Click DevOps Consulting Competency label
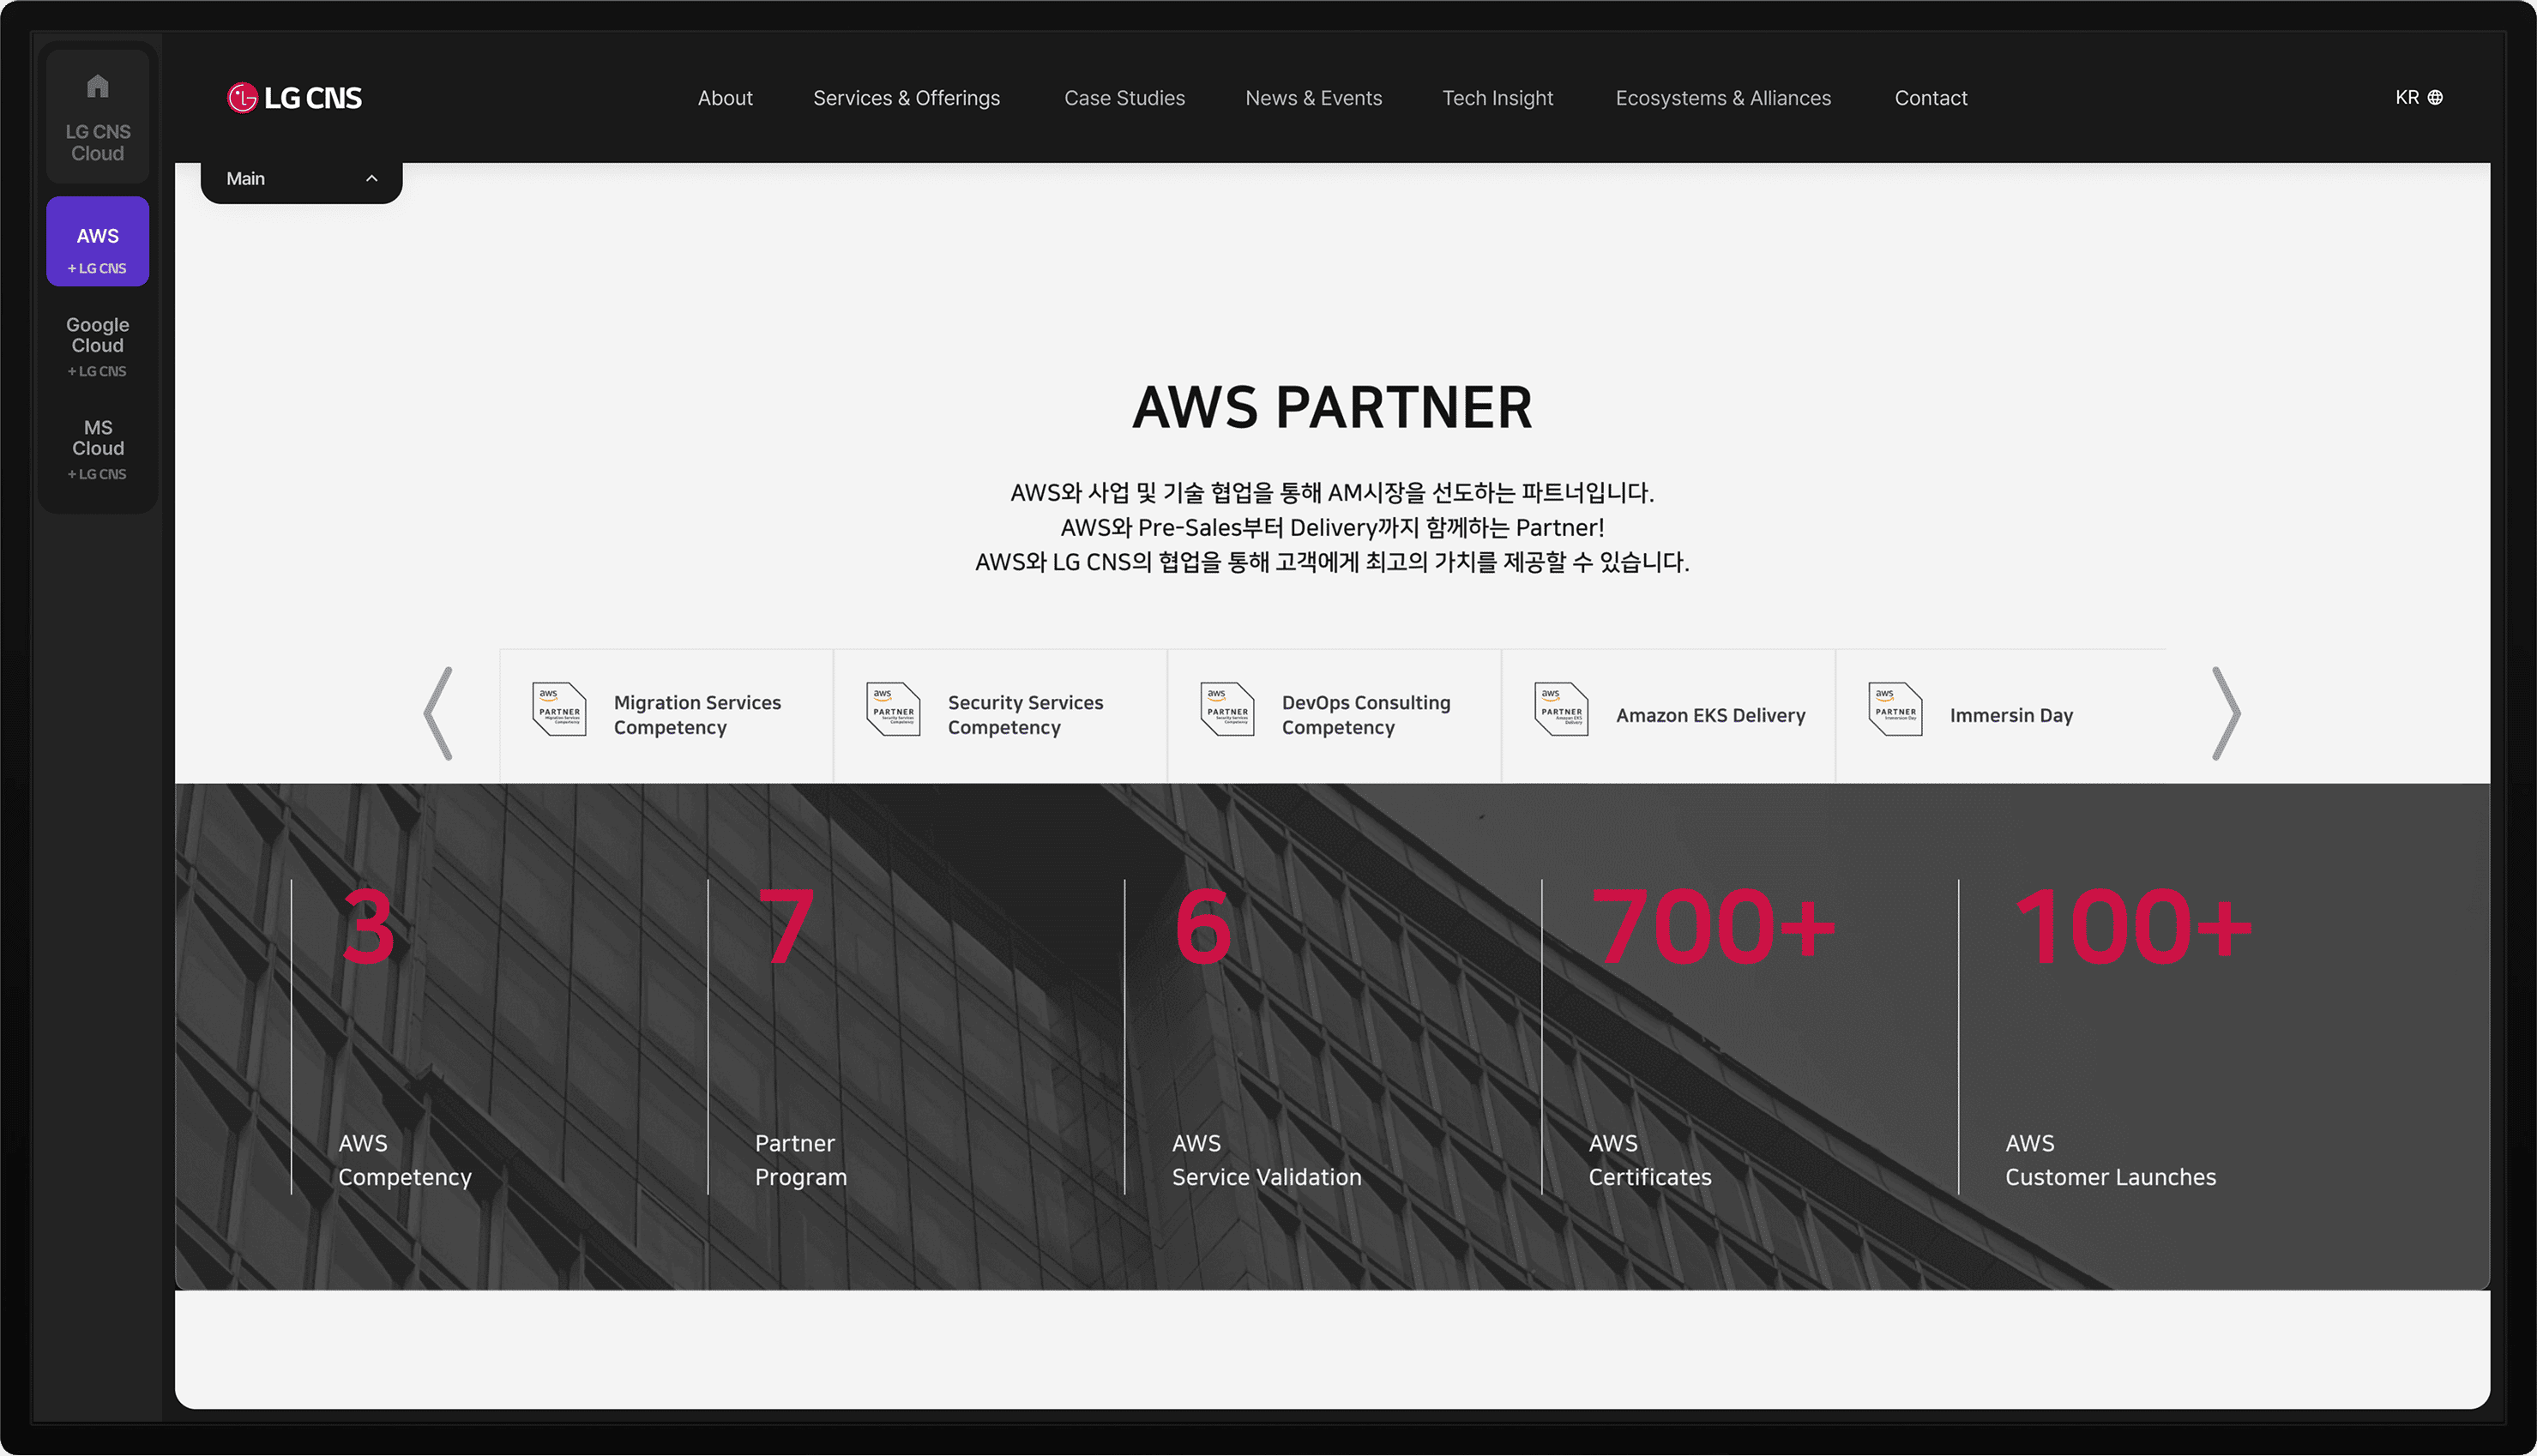 tap(1366, 715)
